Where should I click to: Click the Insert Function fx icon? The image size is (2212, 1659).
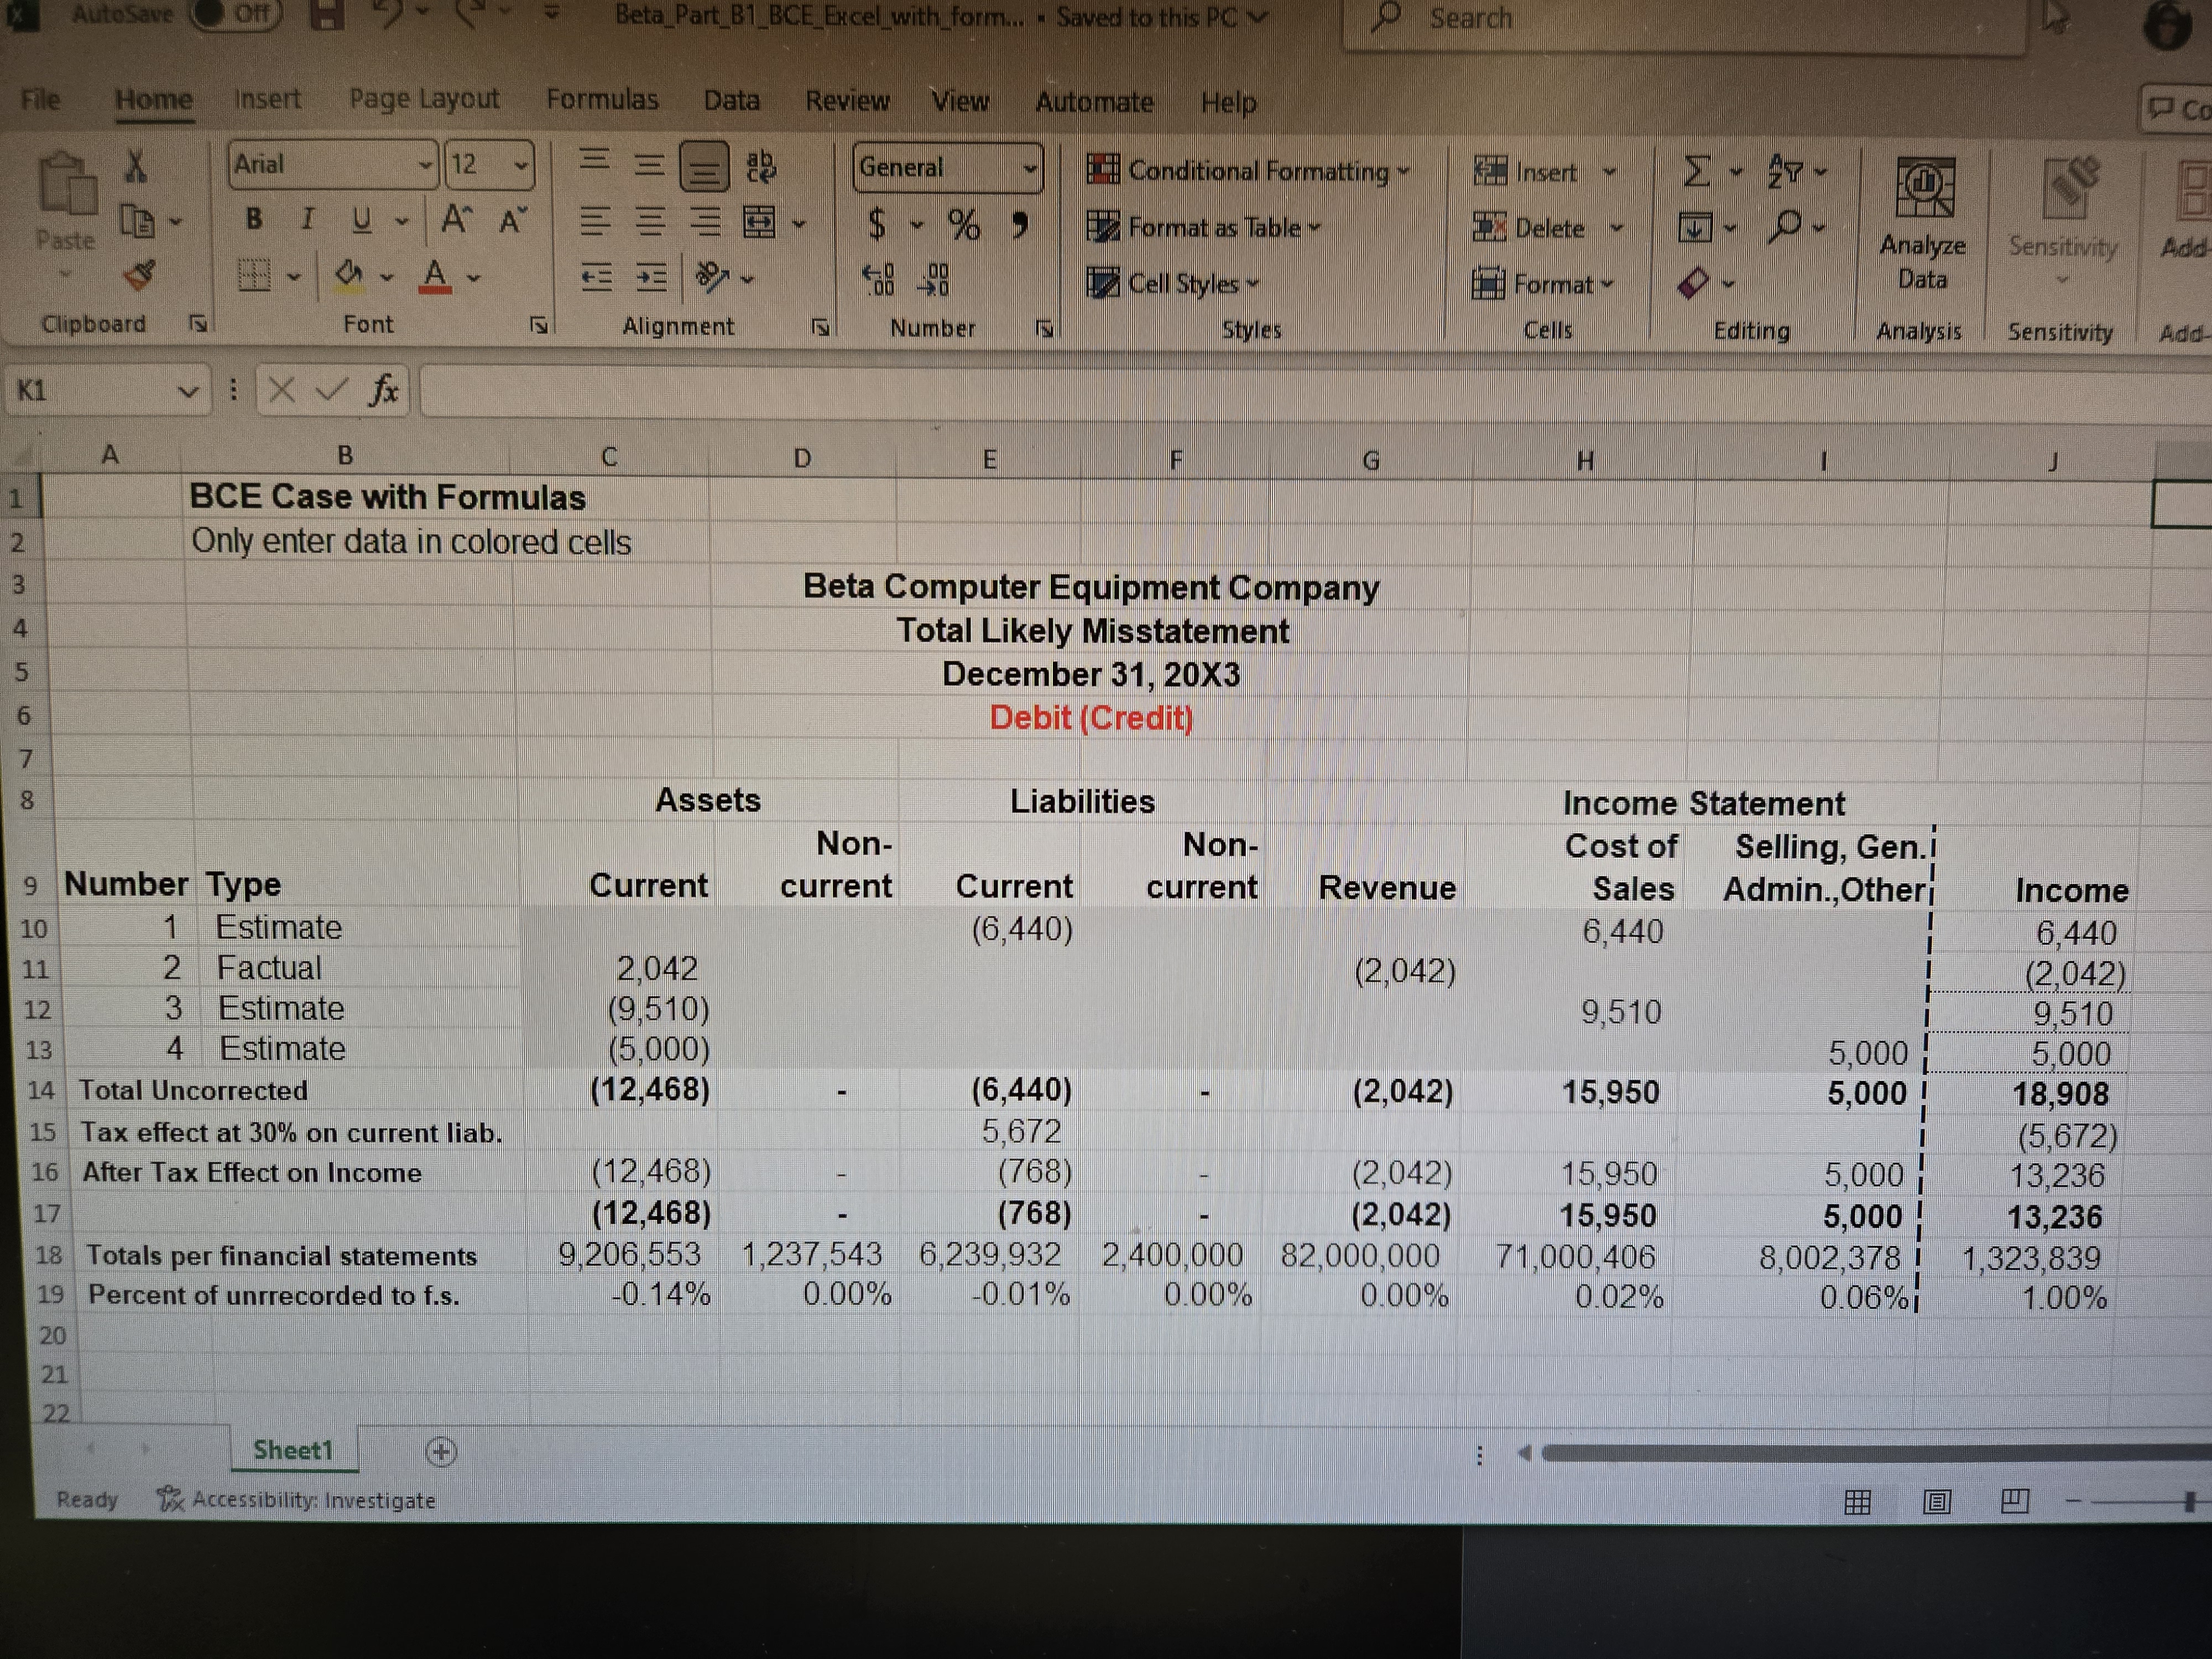(x=383, y=390)
